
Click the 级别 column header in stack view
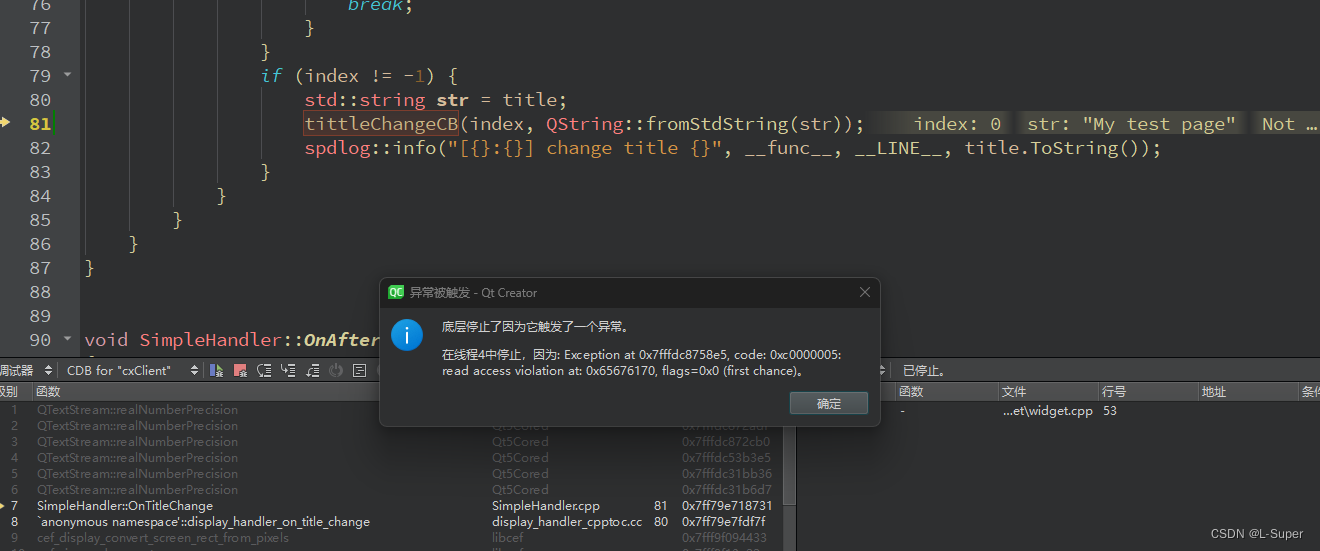point(8,392)
